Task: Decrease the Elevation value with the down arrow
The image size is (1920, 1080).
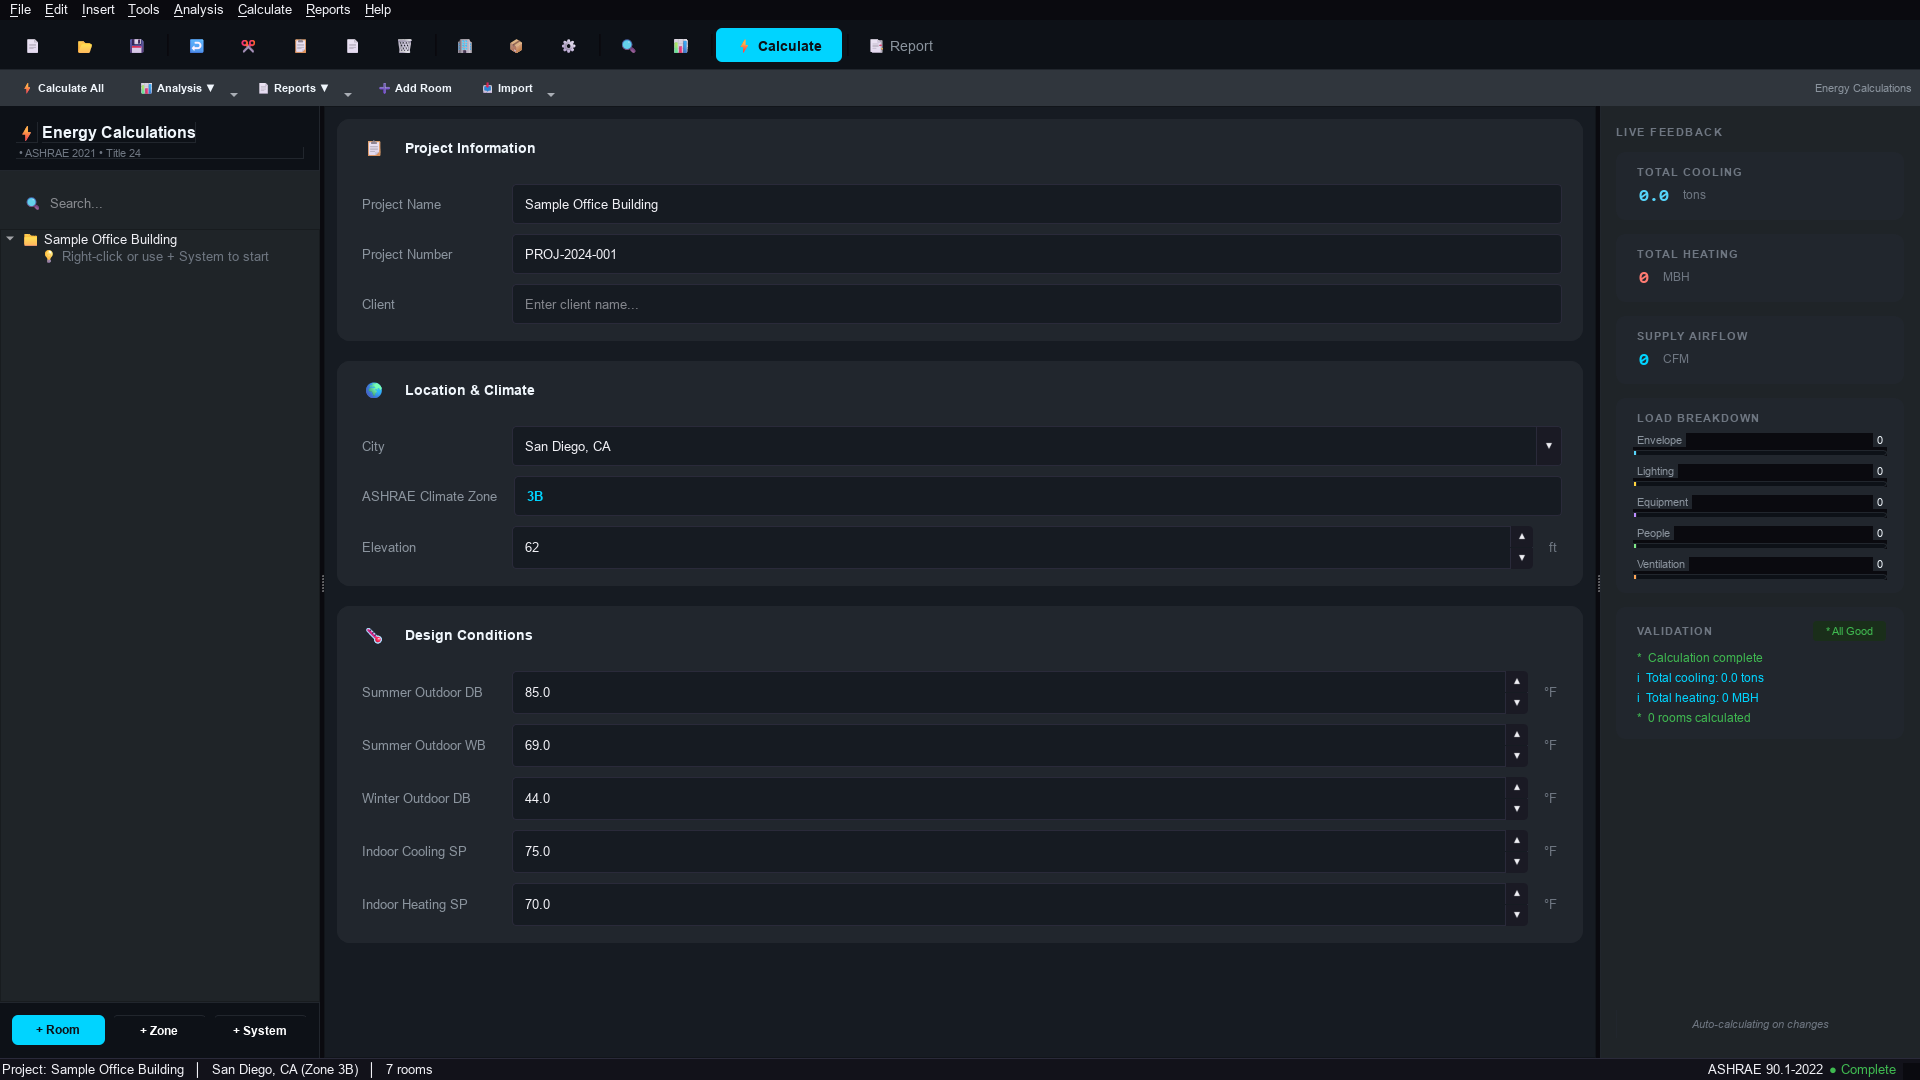Action: pos(1522,558)
